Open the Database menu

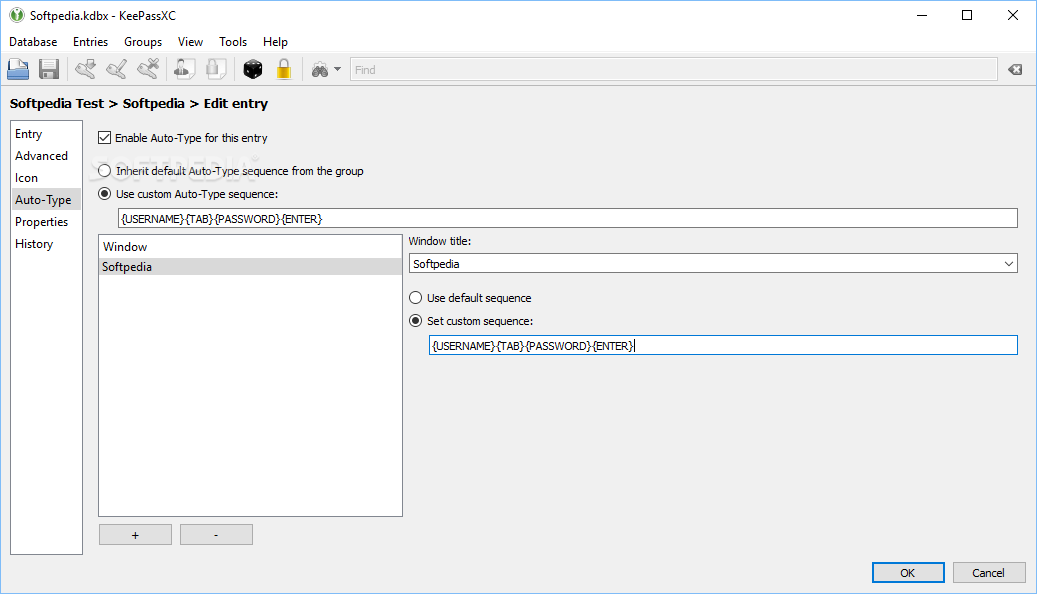click(x=33, y=42)
